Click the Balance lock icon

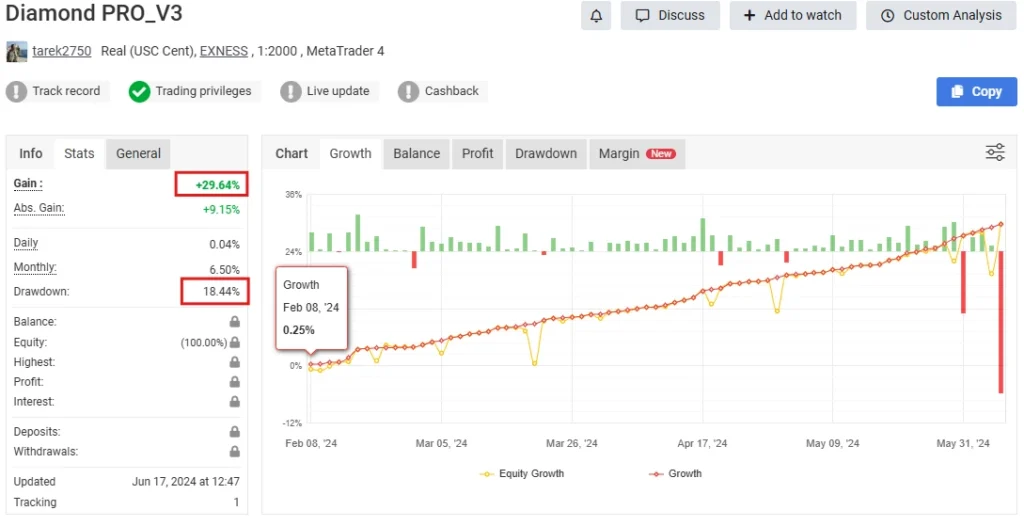coord(234,322)
